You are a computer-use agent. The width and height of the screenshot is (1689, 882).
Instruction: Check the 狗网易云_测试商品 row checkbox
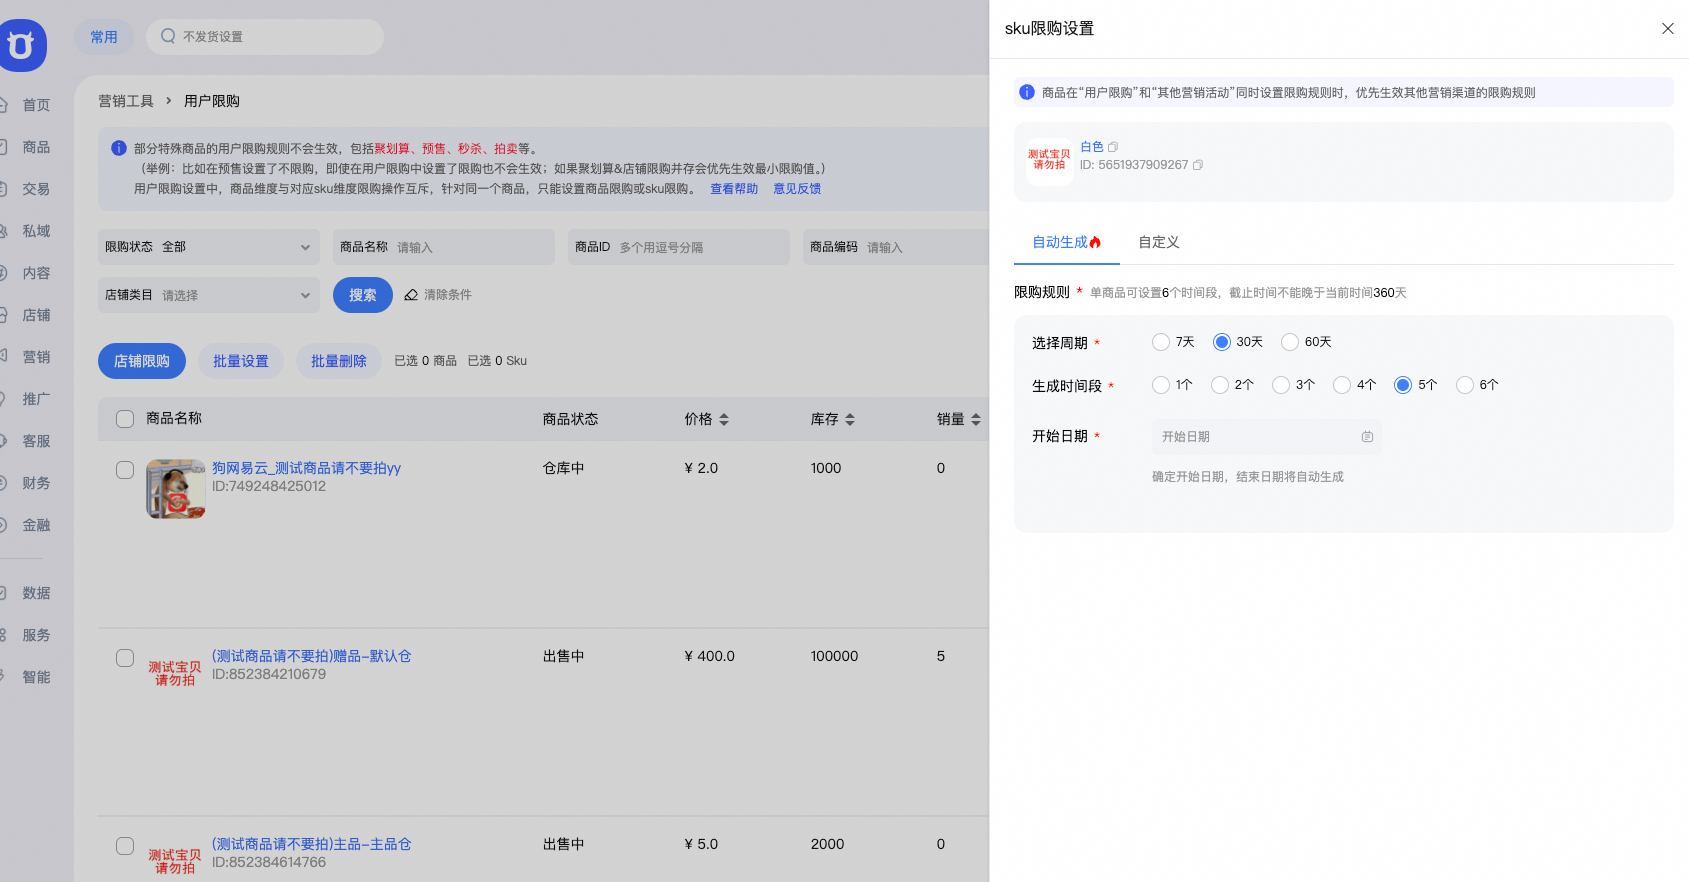pos(125,470)
